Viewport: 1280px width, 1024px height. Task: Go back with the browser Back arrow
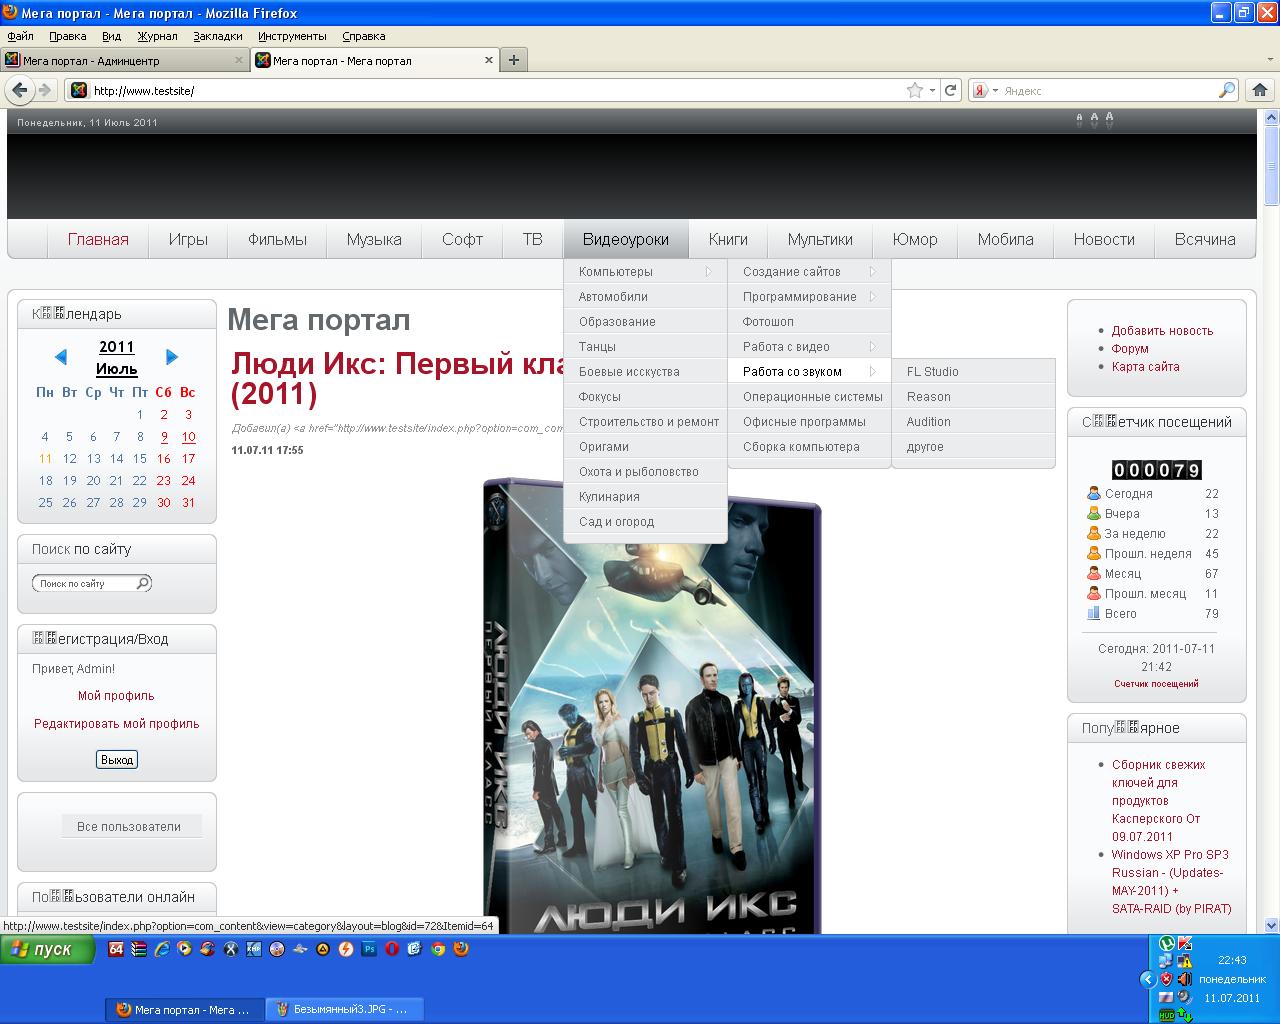(x=20, y=90)
